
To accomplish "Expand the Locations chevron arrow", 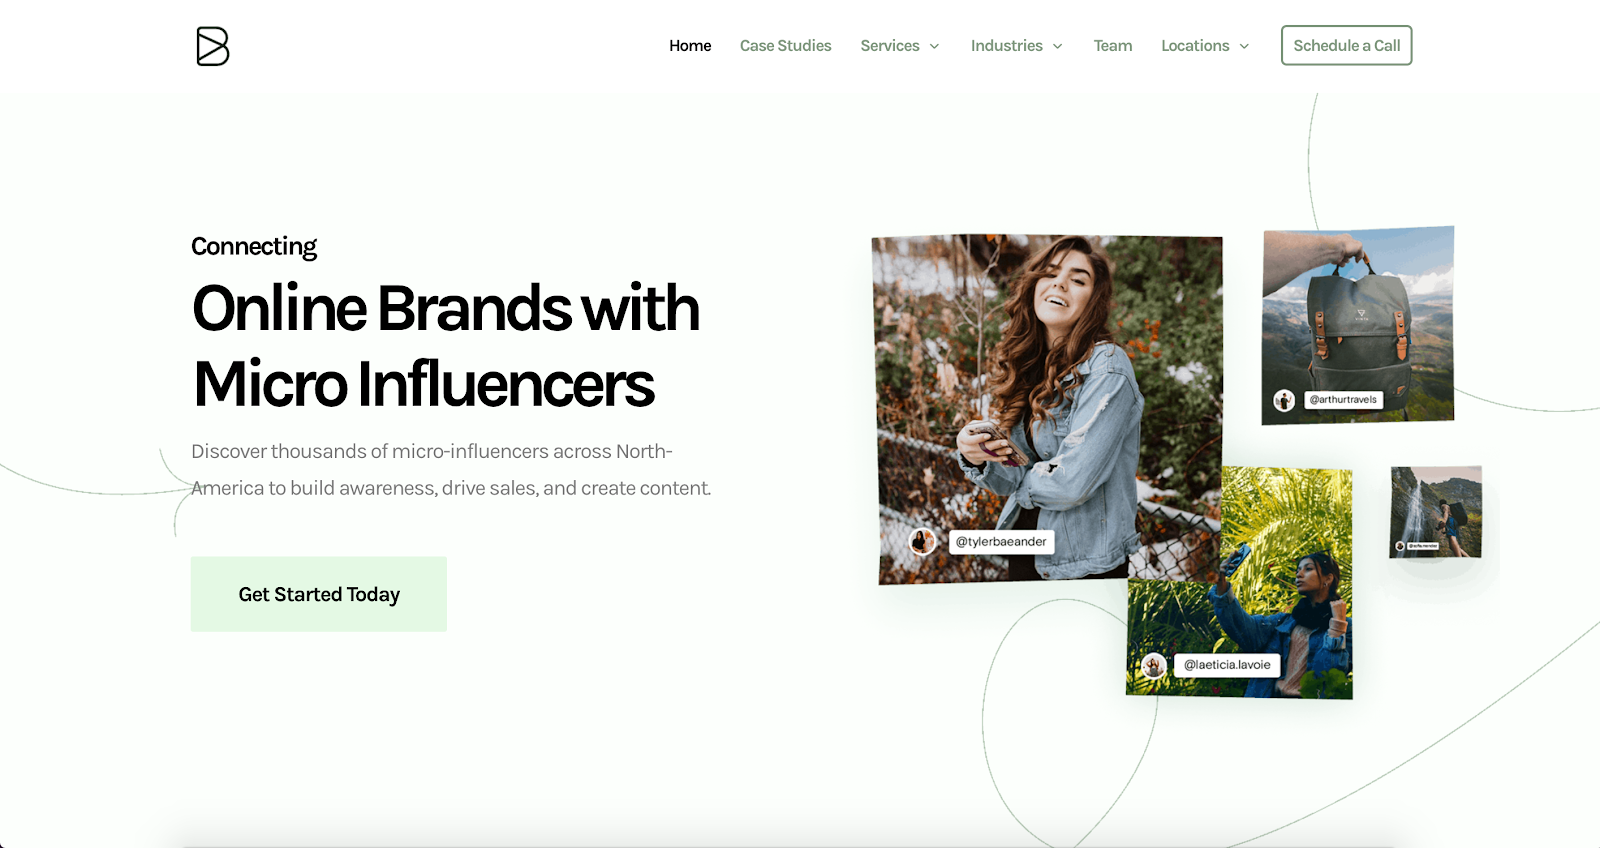I will pyautogui.click(x=1244, y=46).
